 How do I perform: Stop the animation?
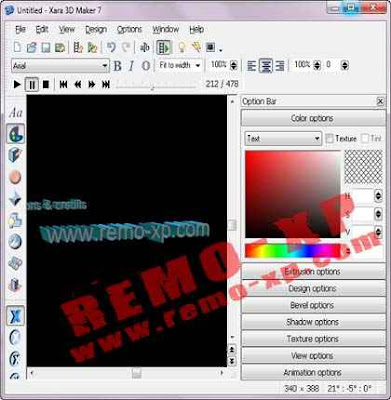pos(46,84)
